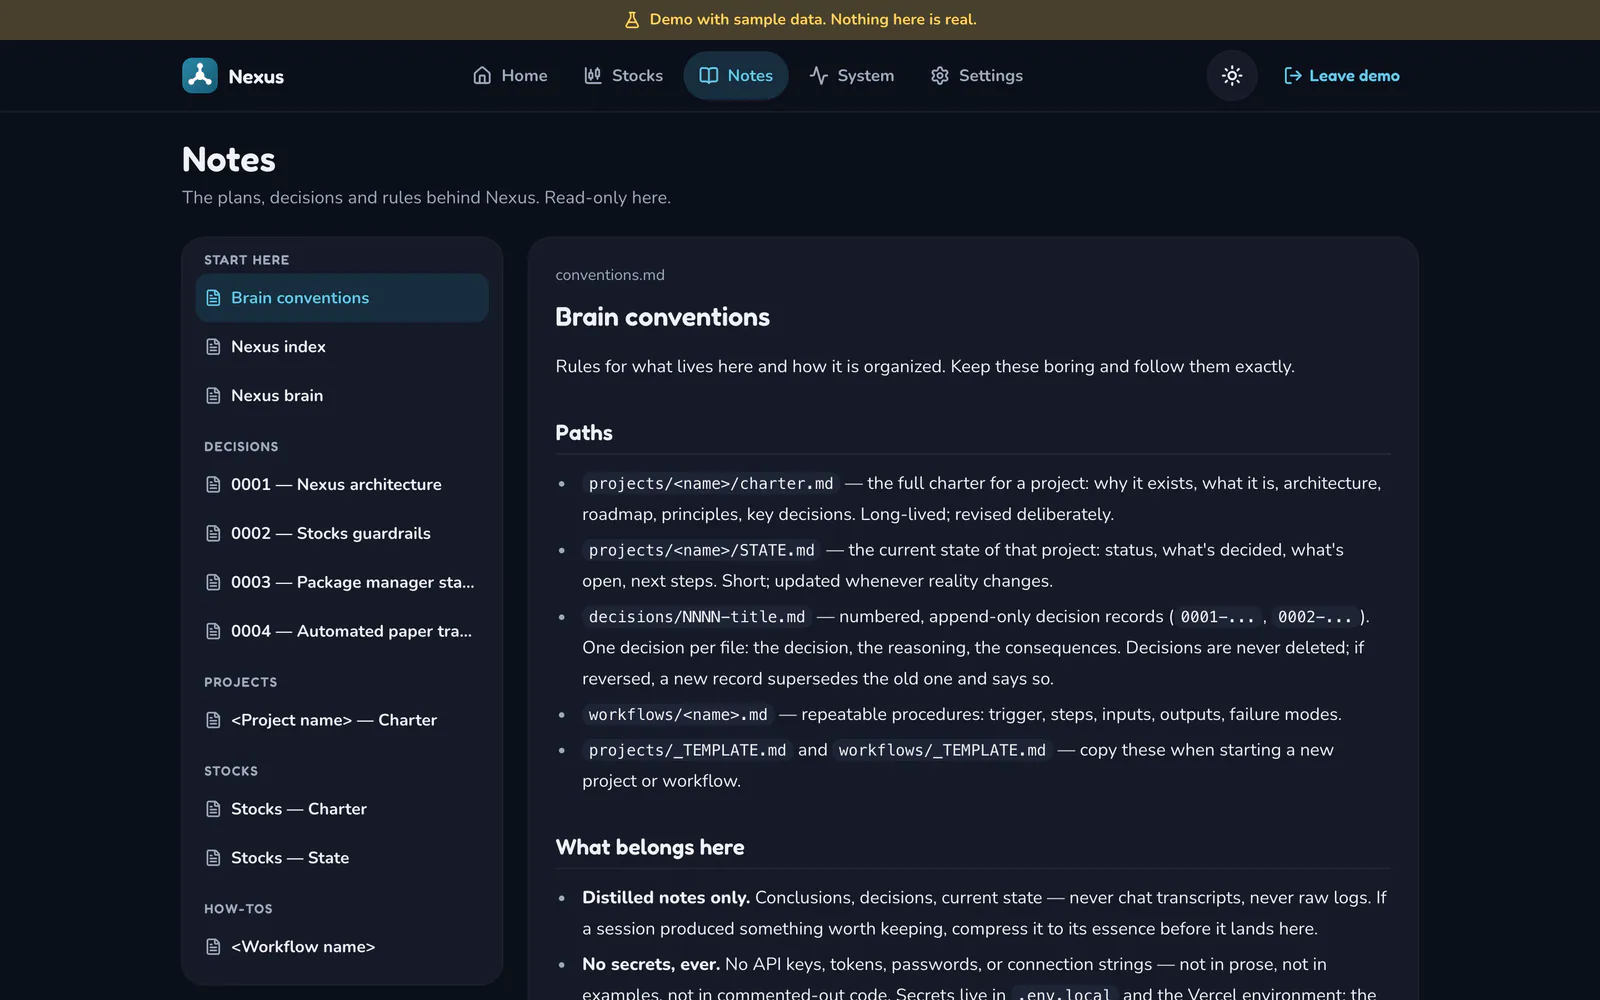
Task: Click document icon beside Stocks — State
Action: [x=213, y=858]
